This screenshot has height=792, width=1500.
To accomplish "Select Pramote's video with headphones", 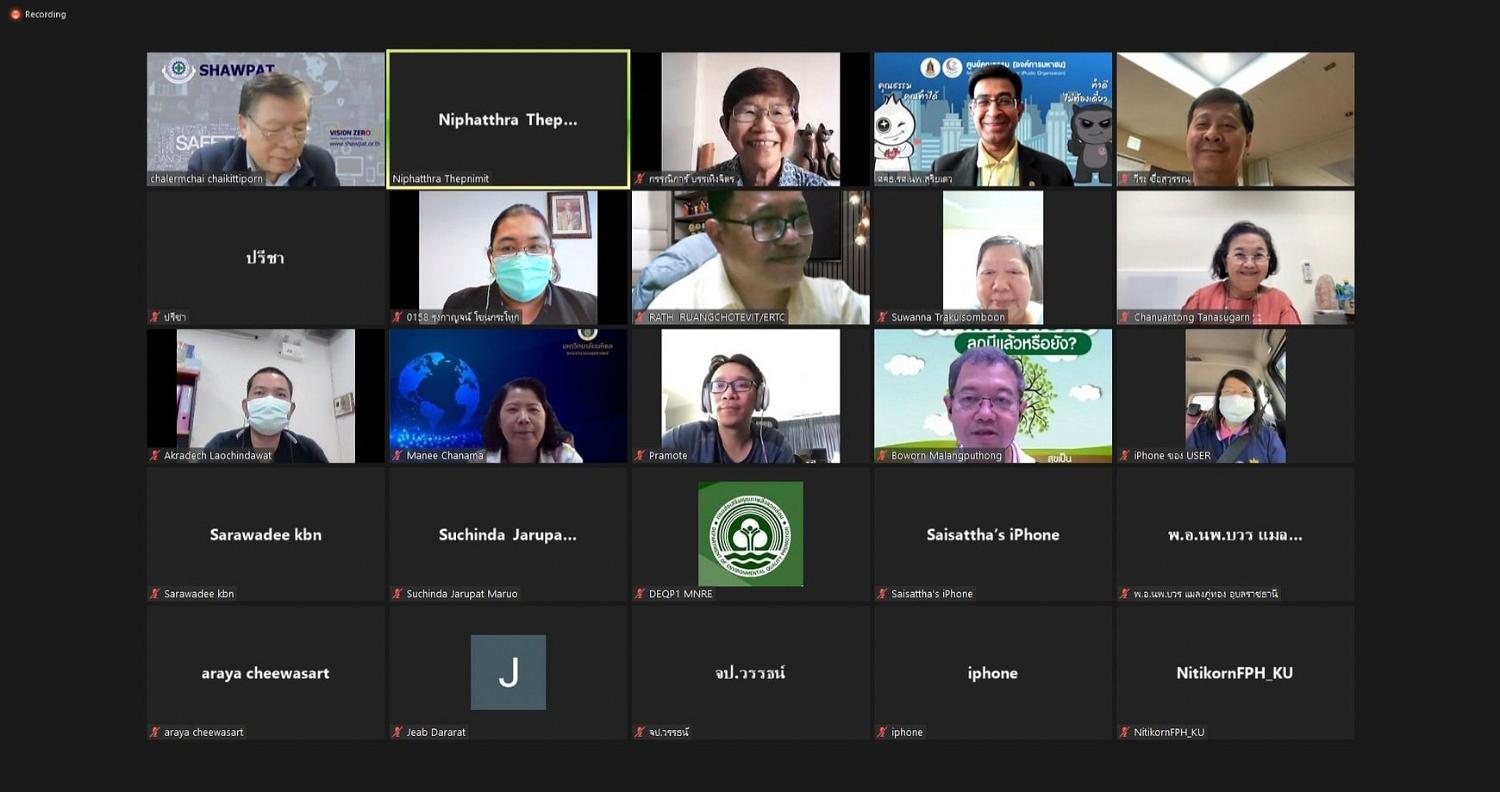I will point(751,396).
